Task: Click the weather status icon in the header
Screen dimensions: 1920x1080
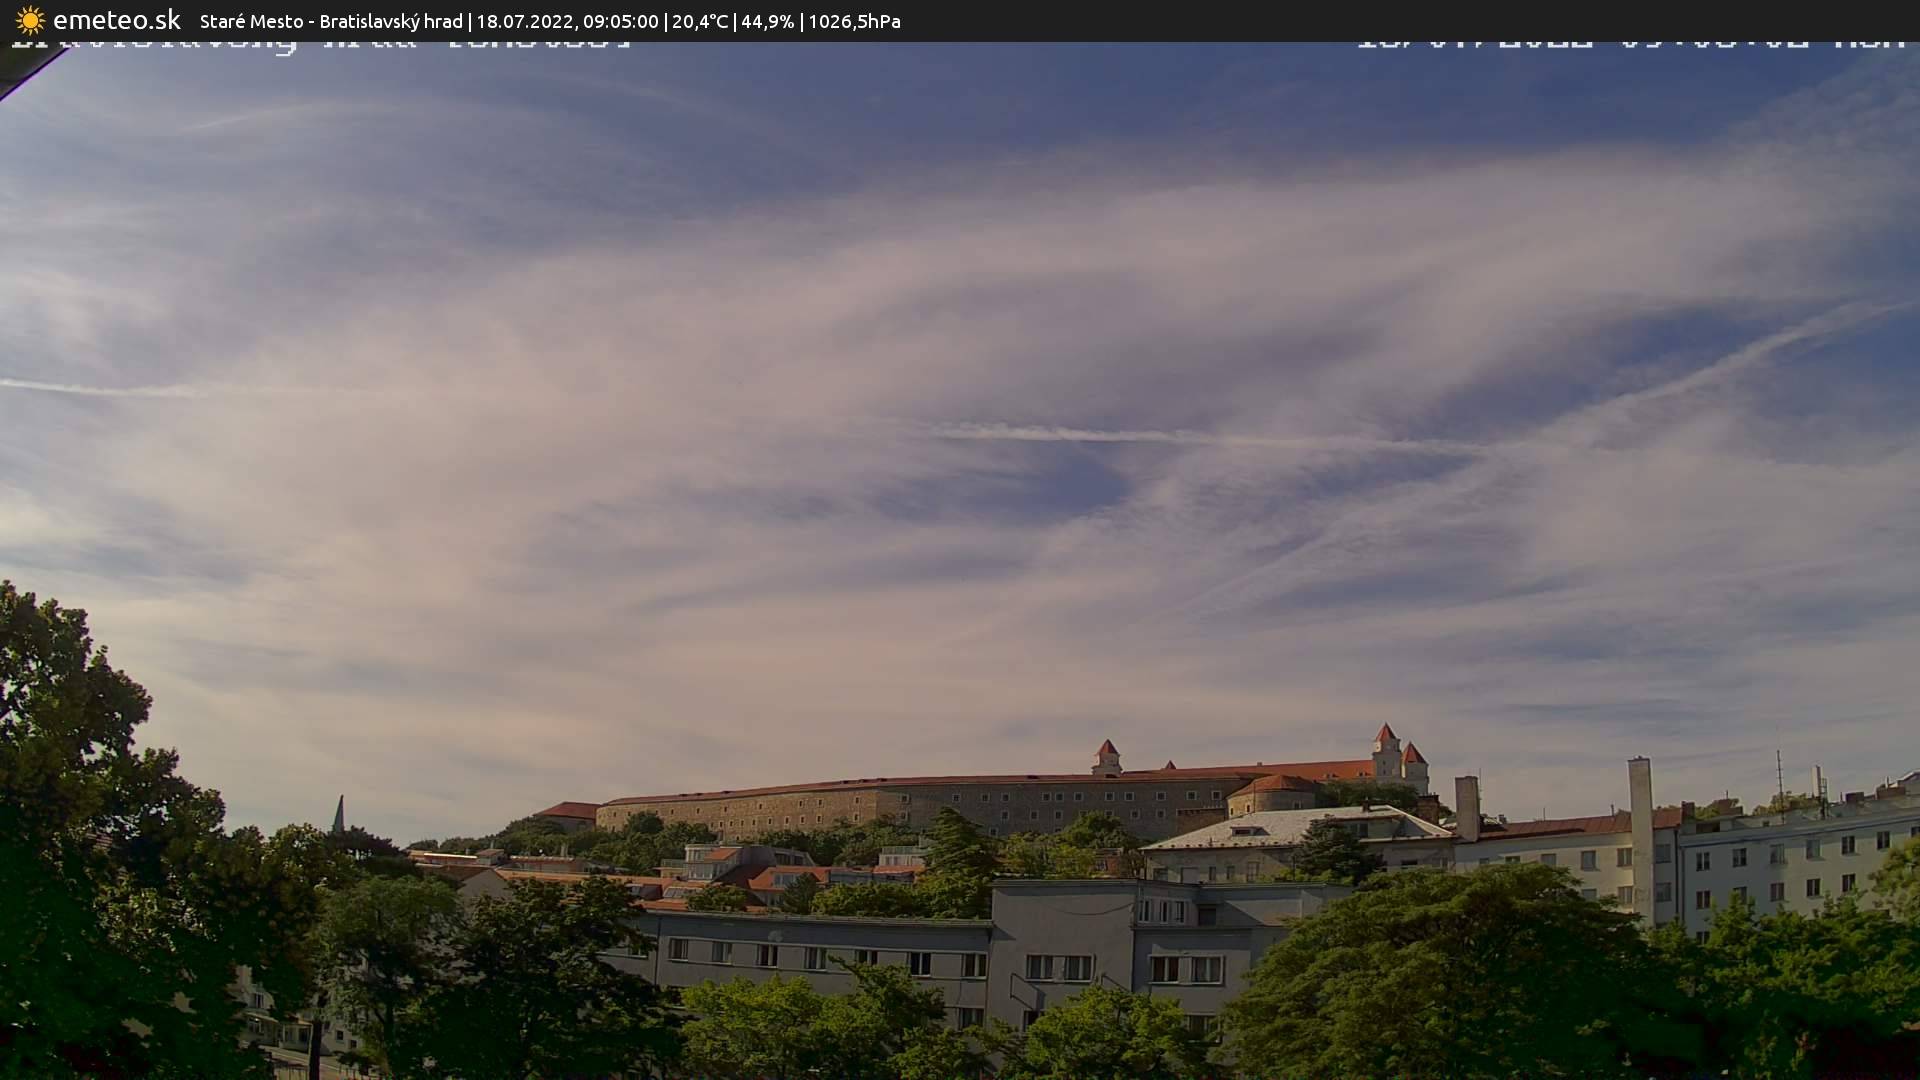Action: click(31, 20)
